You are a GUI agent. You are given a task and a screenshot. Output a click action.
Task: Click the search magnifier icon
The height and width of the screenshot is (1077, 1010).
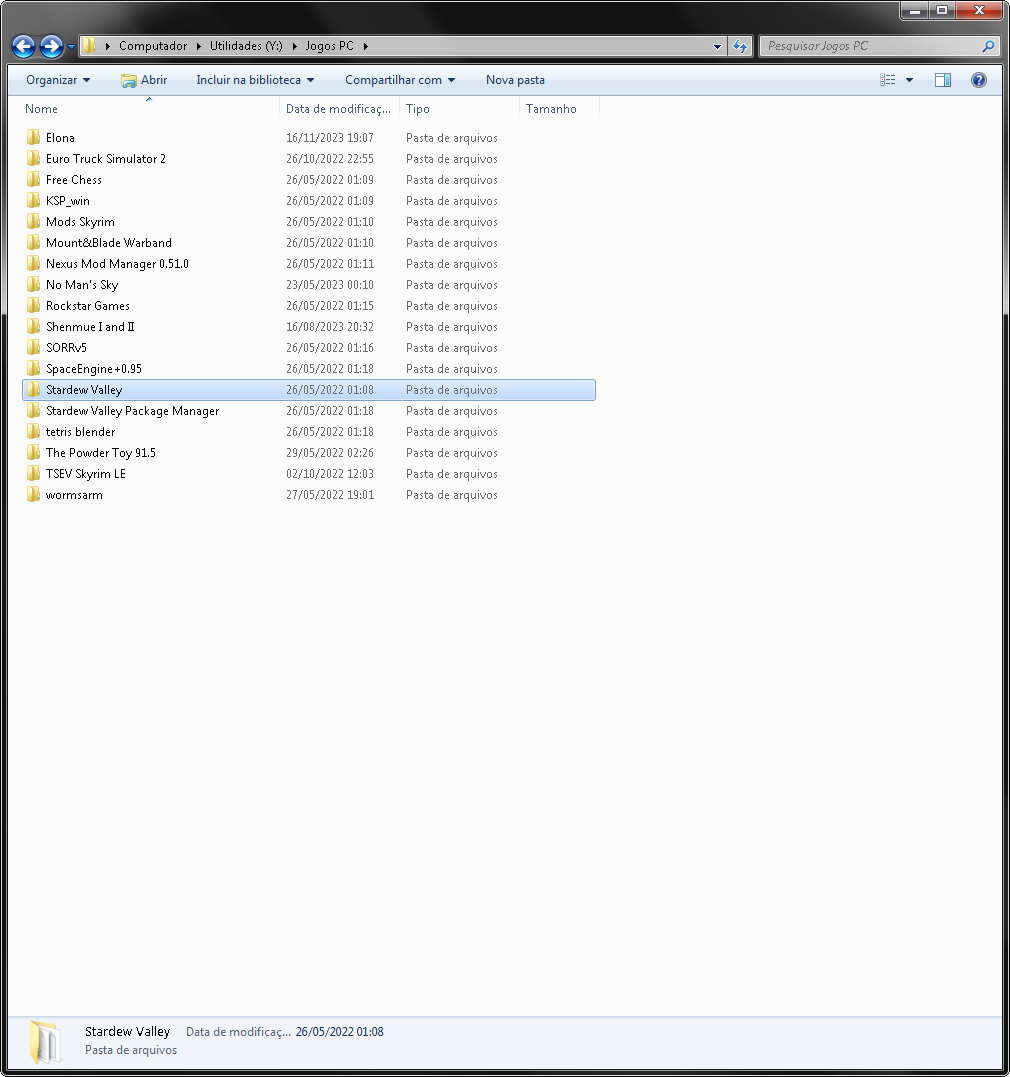point(988,46)
